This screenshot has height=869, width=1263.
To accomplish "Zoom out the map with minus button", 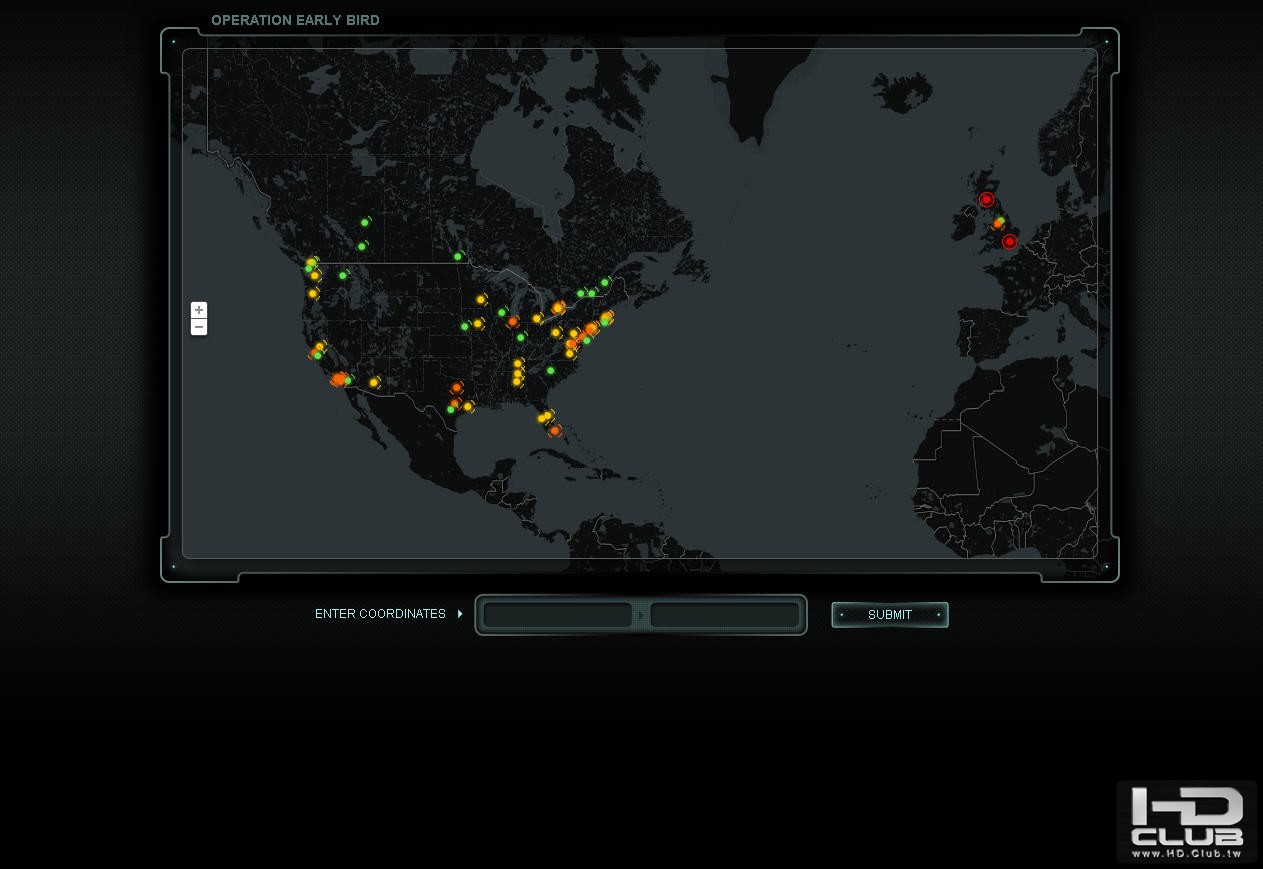I will coord(199,327).
